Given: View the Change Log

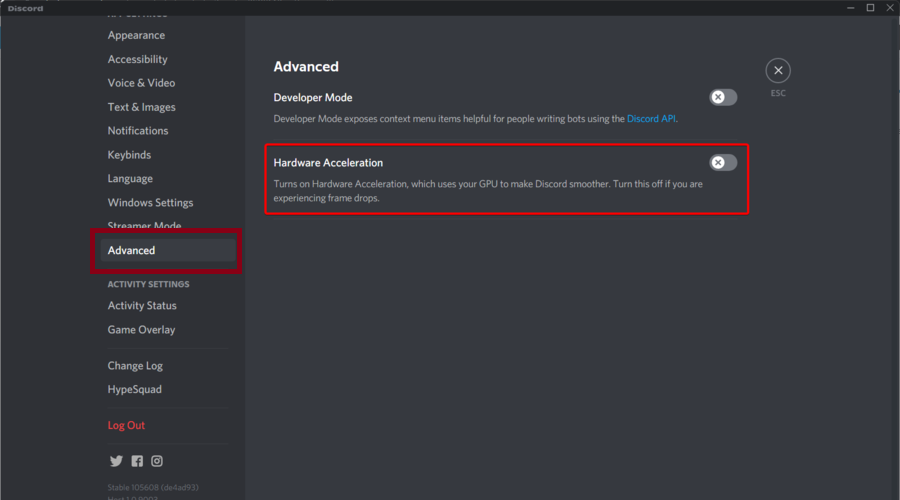Looking at the screenshot, I should click(x=135, y=366).
